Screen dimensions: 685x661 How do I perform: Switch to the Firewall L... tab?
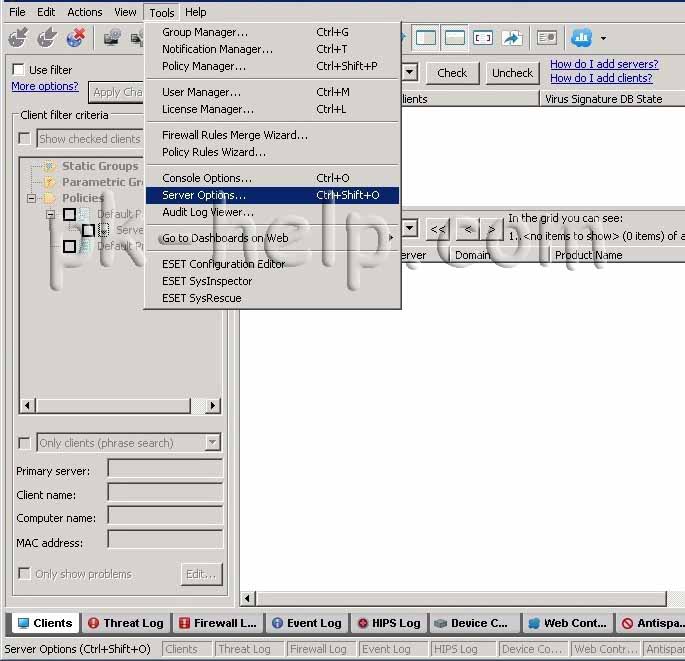(218, 623)
